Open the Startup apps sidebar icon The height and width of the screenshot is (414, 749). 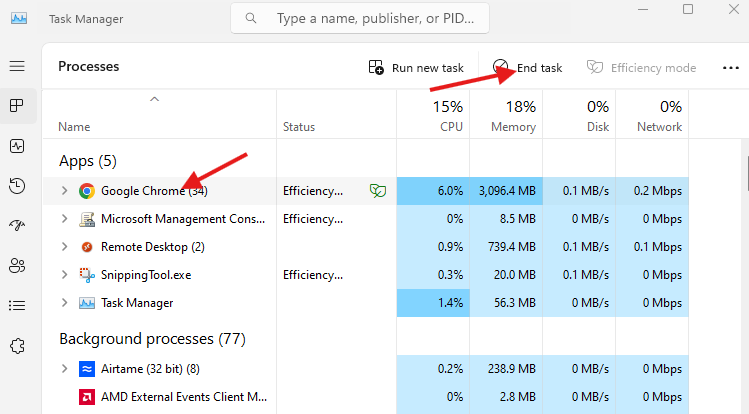click(17, 225)
